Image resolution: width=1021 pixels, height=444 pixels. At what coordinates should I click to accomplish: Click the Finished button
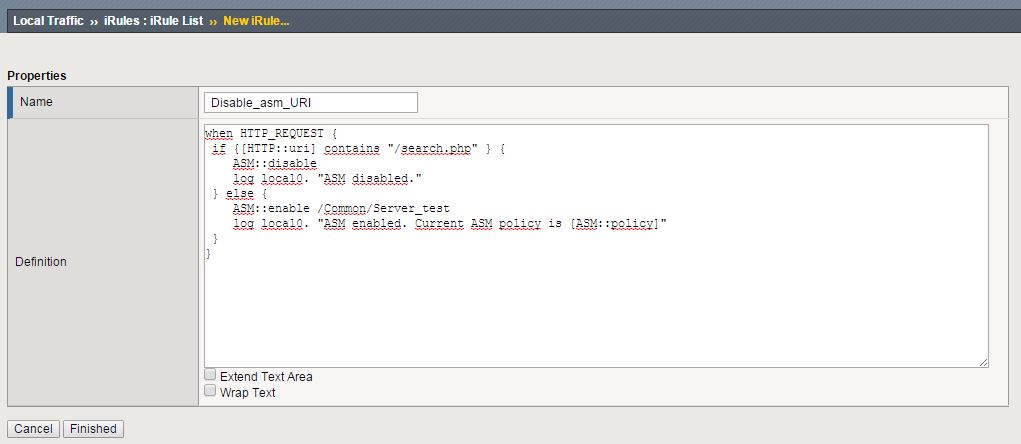point(93,429)
